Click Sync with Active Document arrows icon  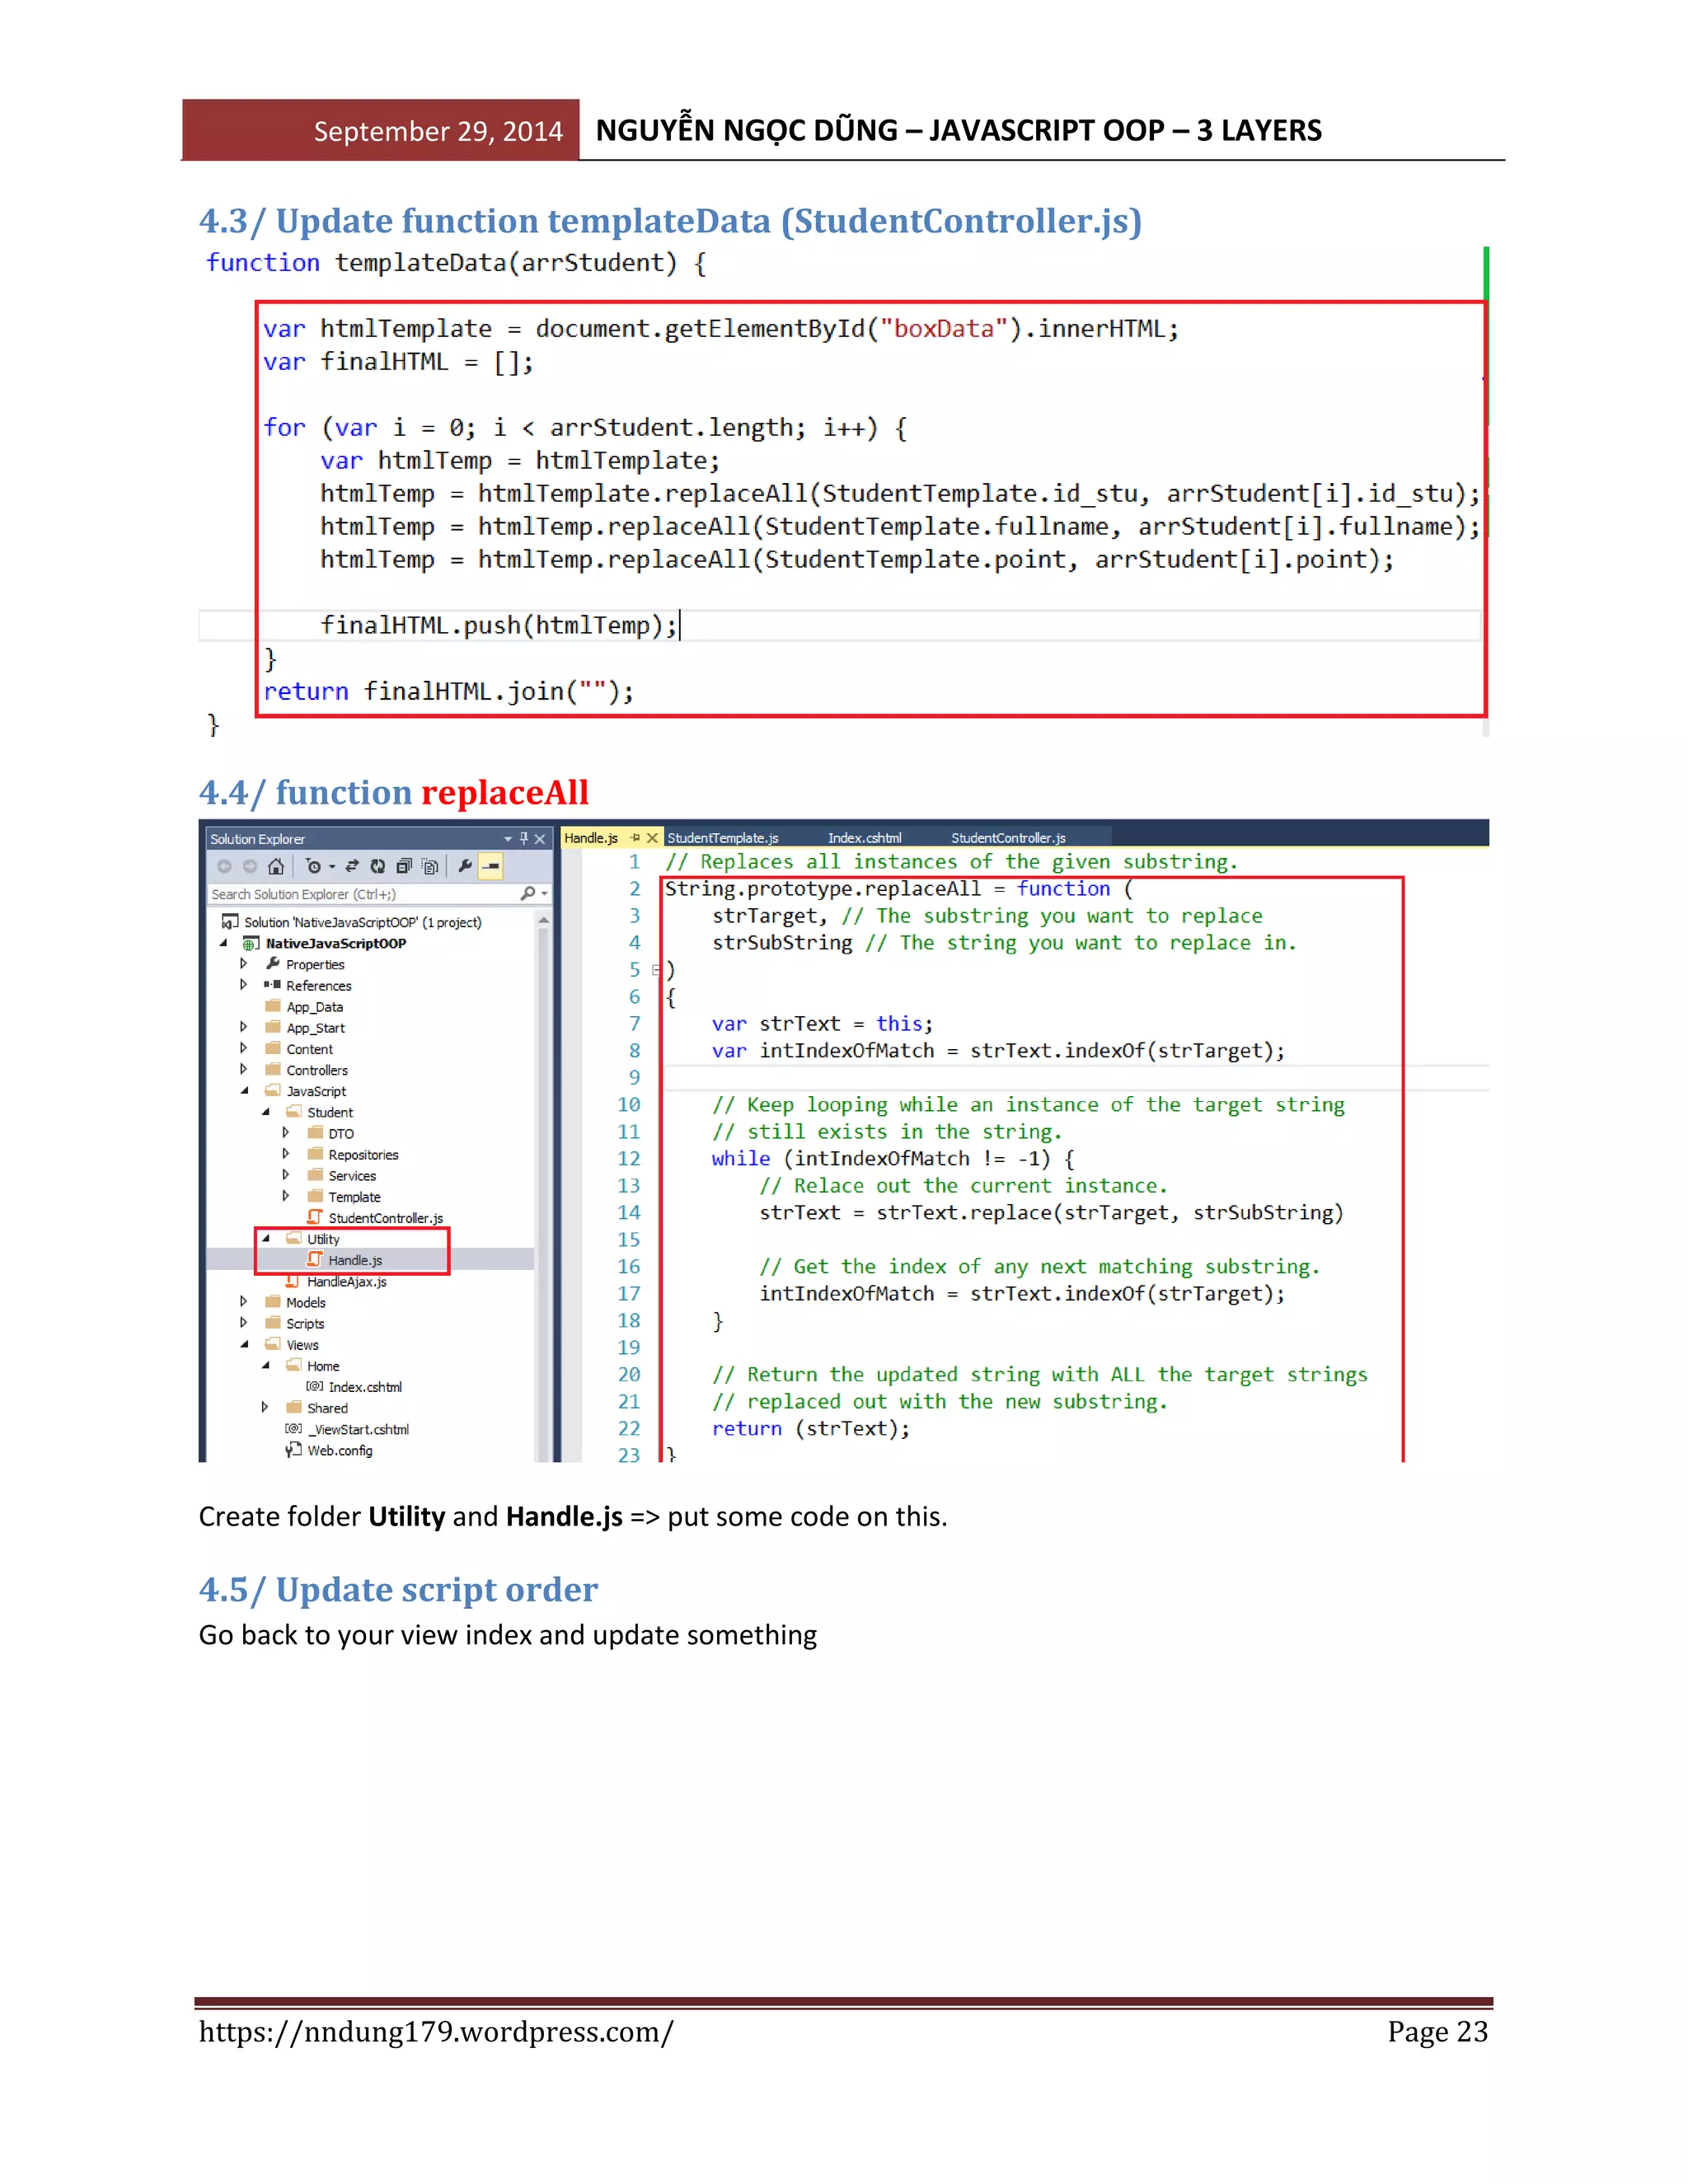click(352, 867)
